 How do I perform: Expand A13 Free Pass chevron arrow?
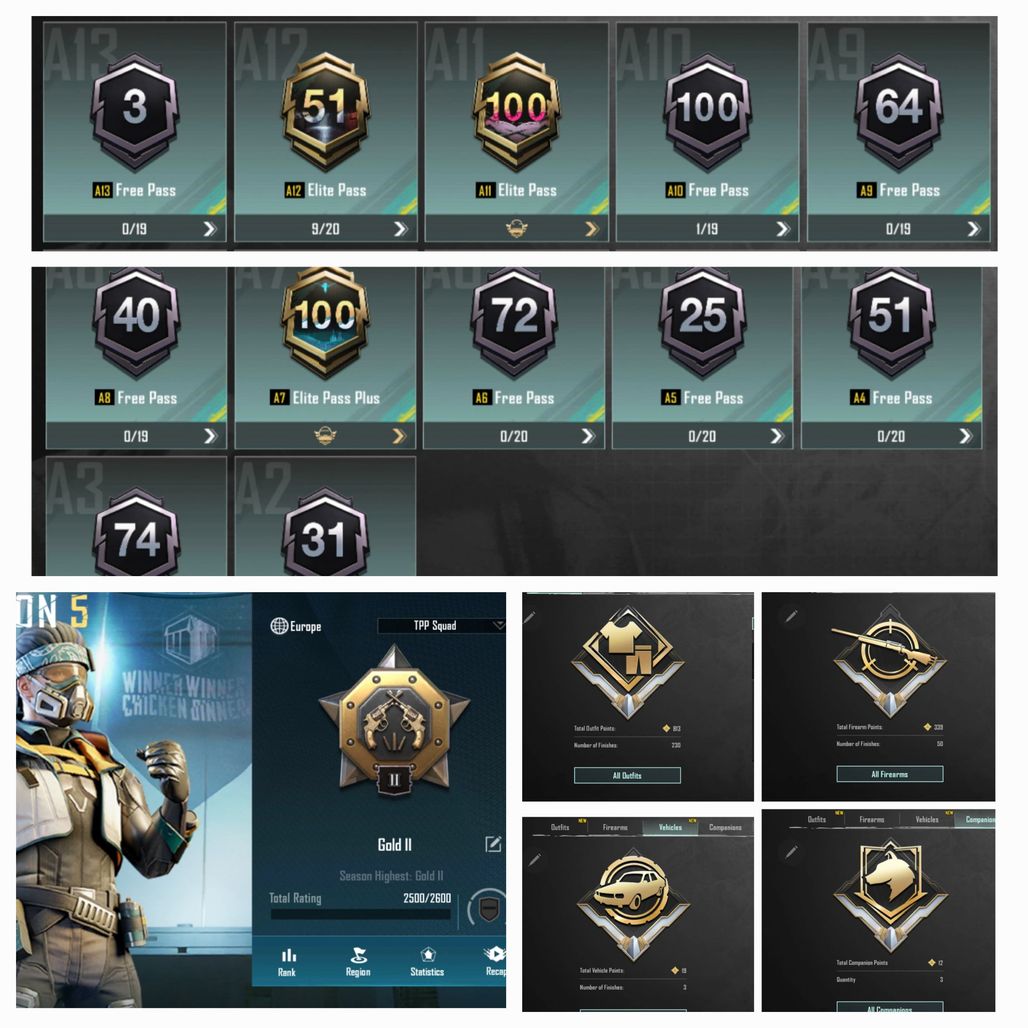coord(210,229)
